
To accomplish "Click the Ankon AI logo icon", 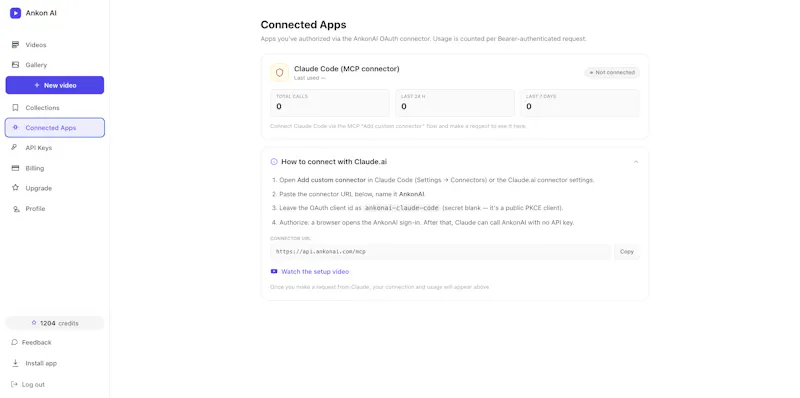I will pos(15,13).
